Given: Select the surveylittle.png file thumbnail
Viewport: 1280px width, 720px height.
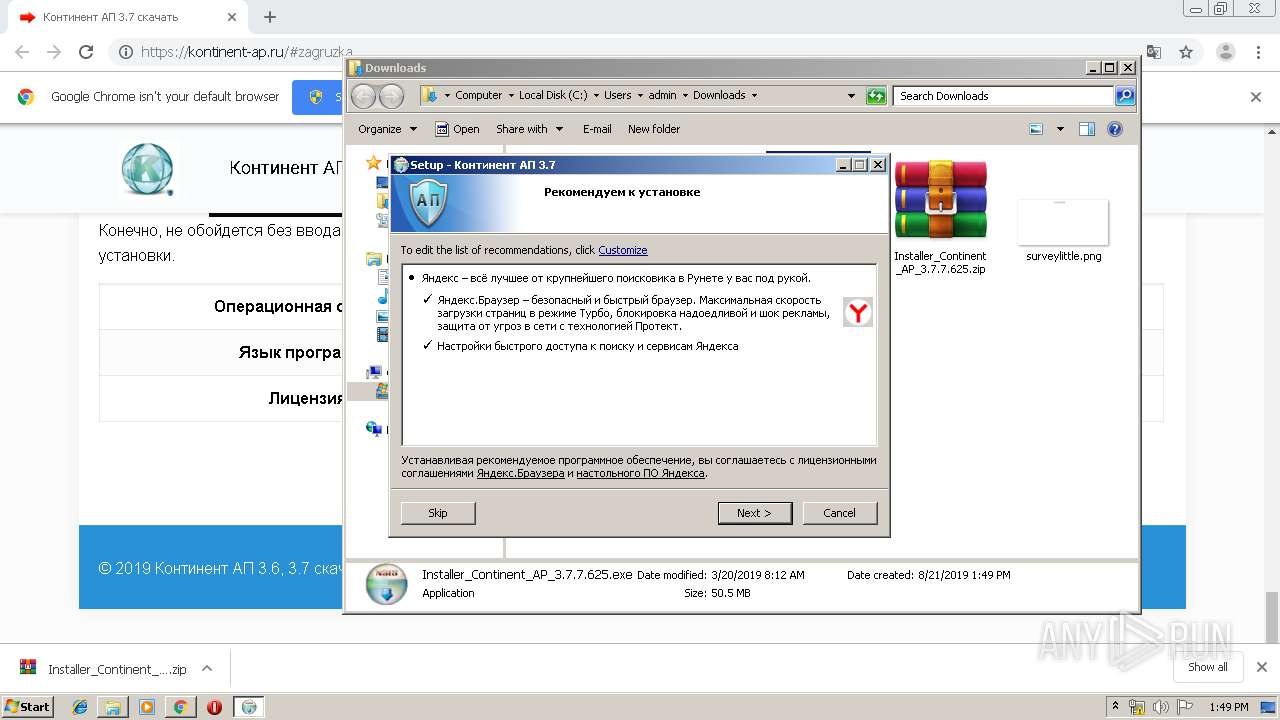Looking at the screenshot, I should [x=1063, y=229].
